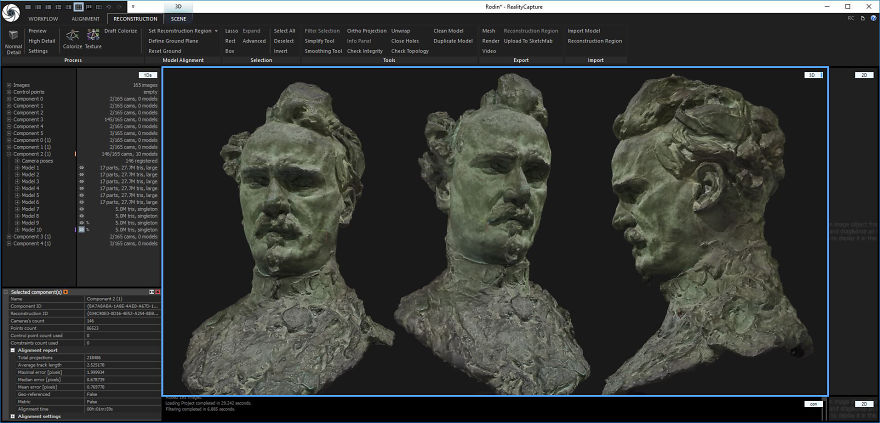Click the Simplify Tool button
Viewport: 880px width, 423px height.
(x=320, y=41)
